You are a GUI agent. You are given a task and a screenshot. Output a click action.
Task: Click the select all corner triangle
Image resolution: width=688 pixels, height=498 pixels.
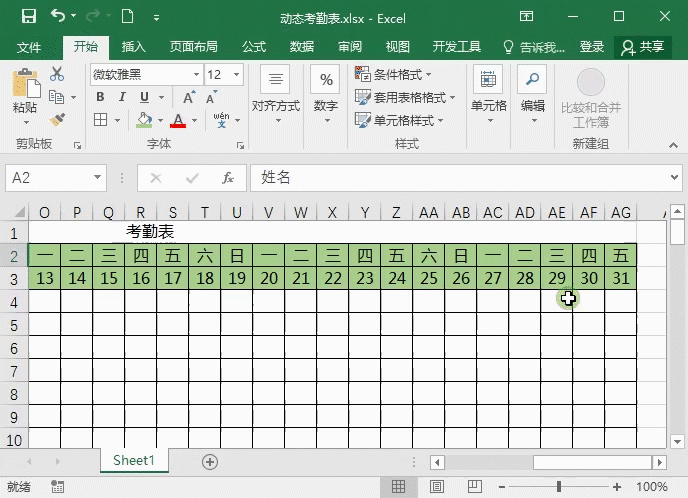coord(19,213)
